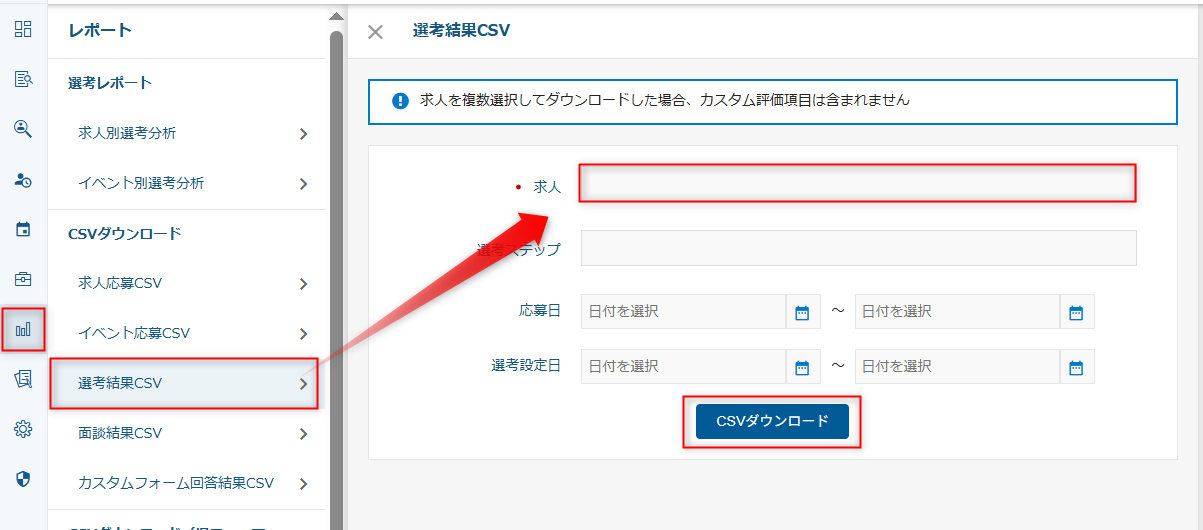The image size is (1203, 530).
Task: Click the person with clock icon
Action: (x=23, y=180)
